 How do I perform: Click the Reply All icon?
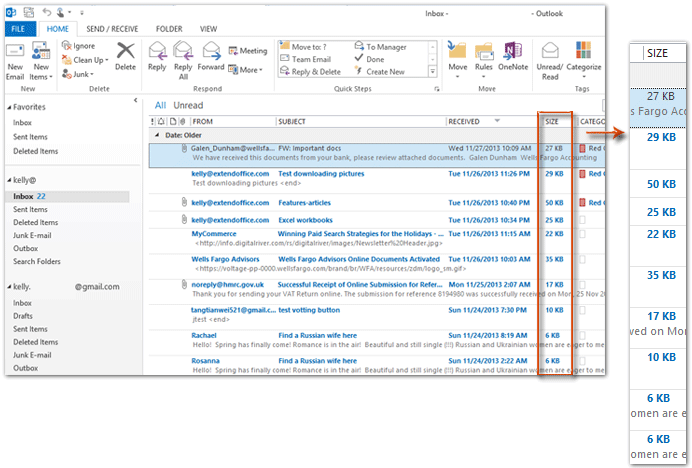(183, 51)
